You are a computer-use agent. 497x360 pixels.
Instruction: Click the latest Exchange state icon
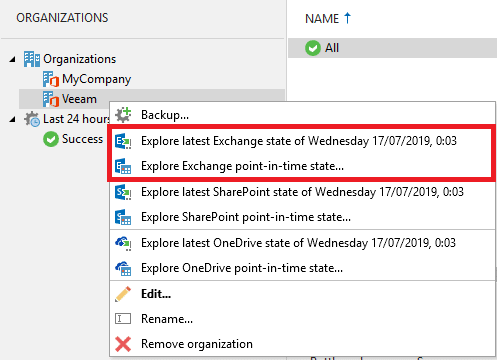coord(123,141)
